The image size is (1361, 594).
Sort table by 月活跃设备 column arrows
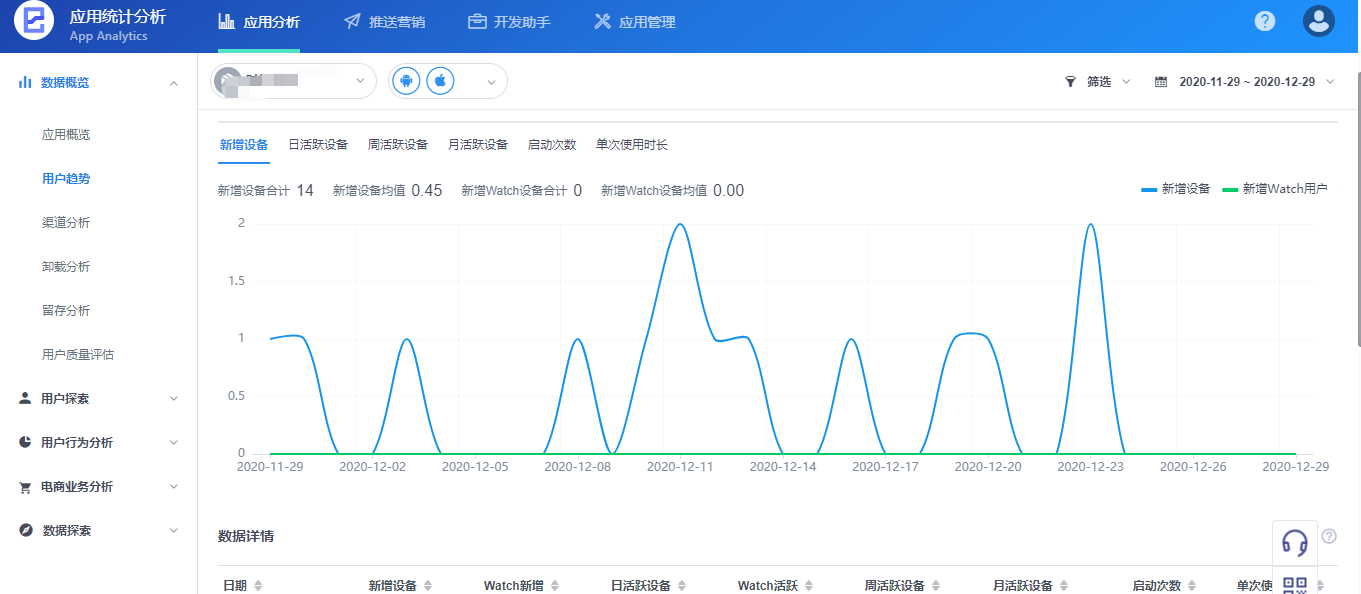(1064, 586)
